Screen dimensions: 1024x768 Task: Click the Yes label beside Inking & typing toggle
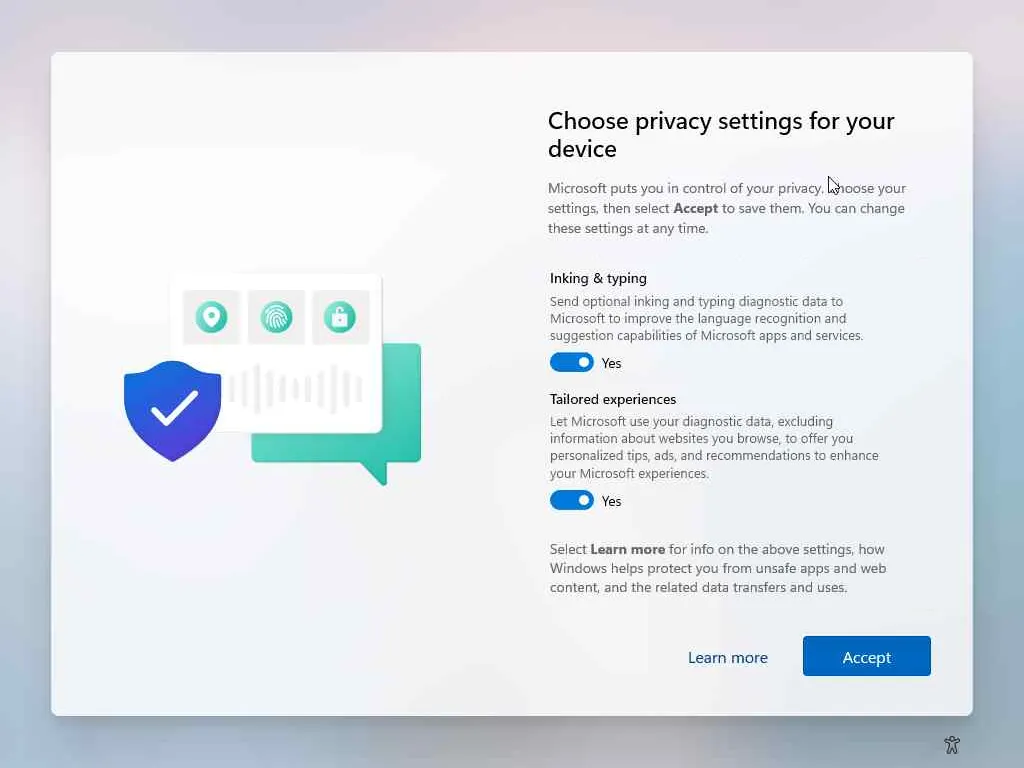[611, 363]
